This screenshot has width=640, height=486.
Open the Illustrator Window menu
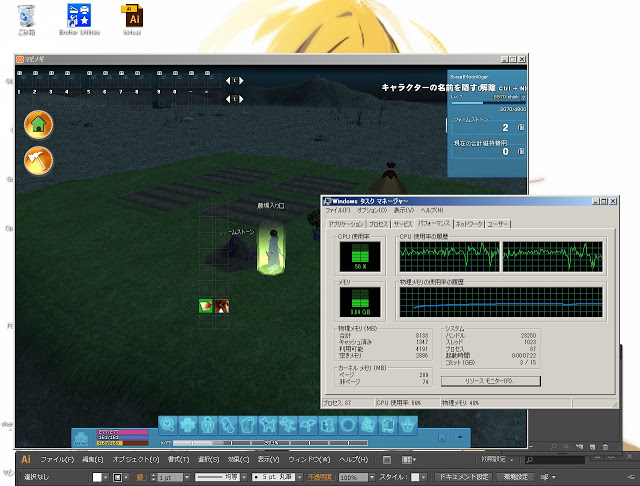[309, 459]
